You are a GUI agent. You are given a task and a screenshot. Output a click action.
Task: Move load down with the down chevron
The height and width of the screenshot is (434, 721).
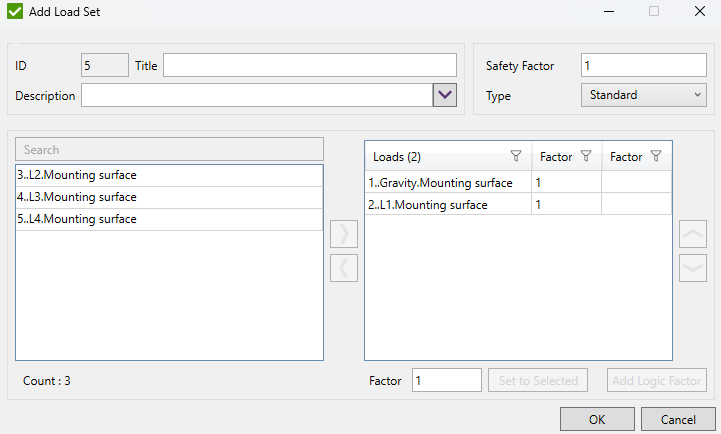point(692,268)
